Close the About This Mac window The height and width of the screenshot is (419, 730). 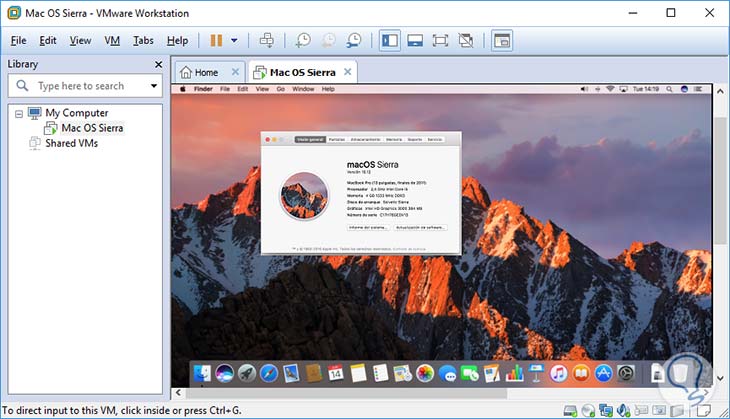point(268,139)
